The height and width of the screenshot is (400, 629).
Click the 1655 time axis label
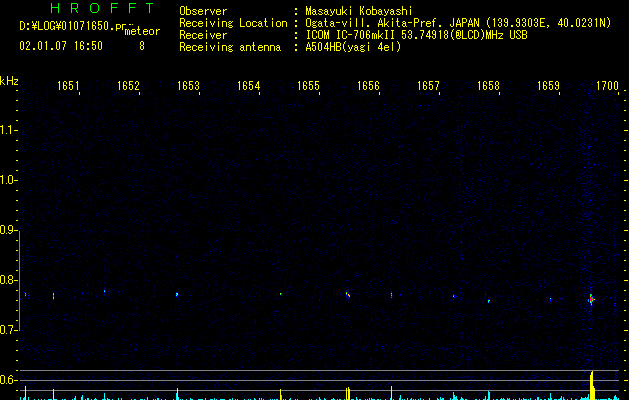click(x=308, y=86)
